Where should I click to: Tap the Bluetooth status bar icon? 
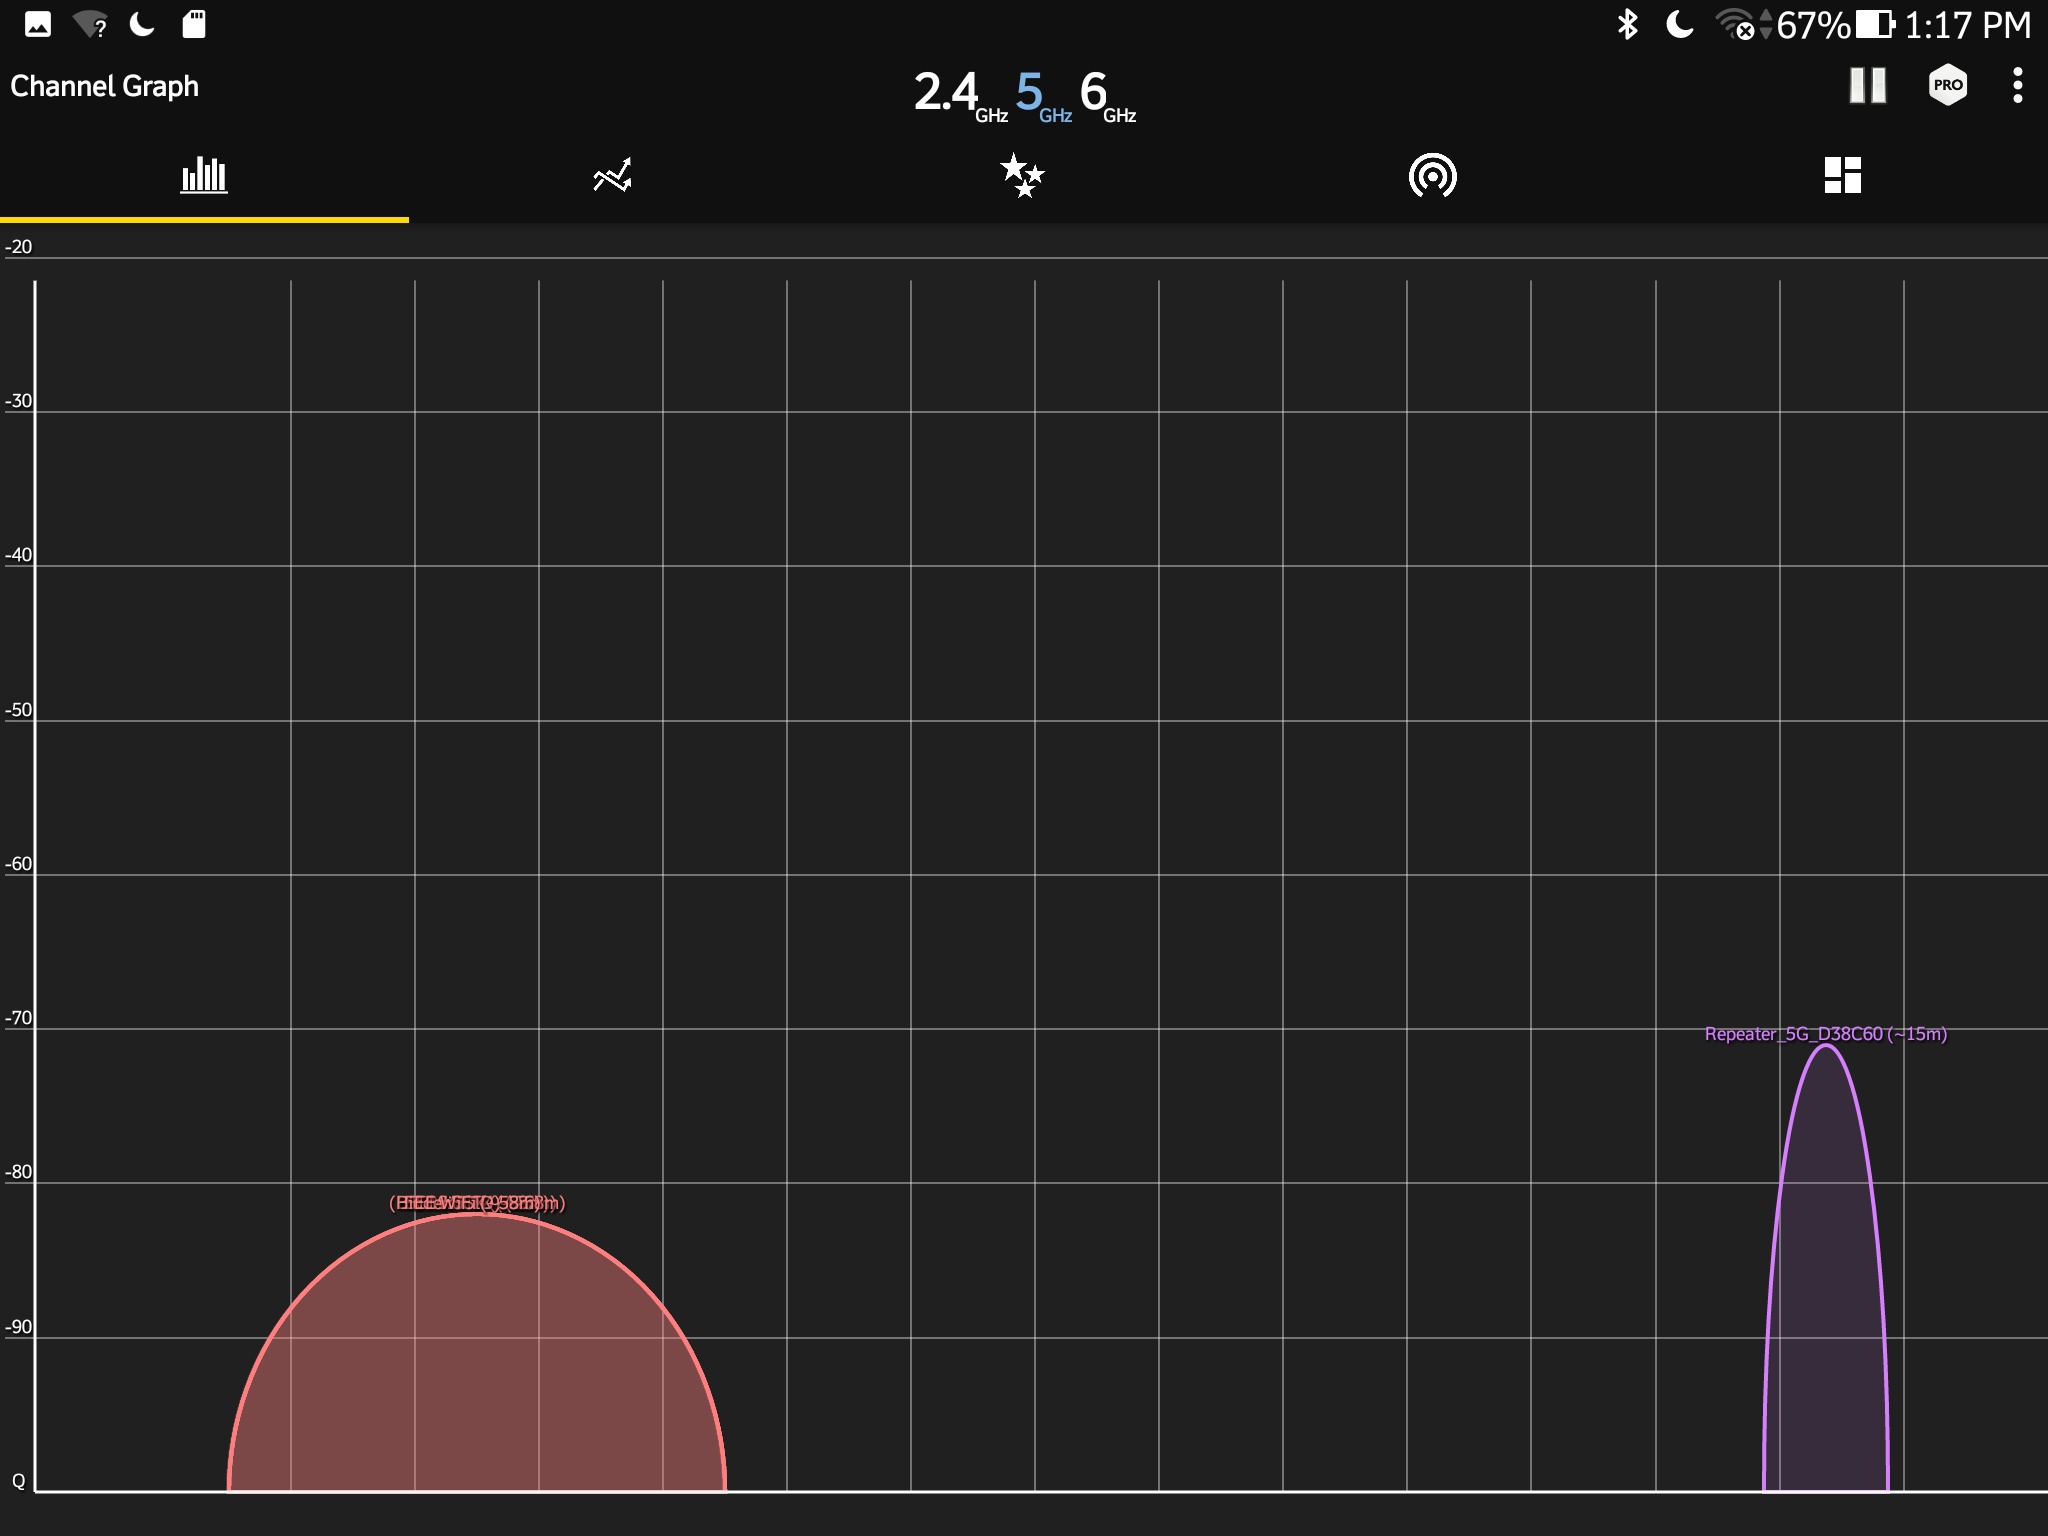click(x=1627, y=24)
